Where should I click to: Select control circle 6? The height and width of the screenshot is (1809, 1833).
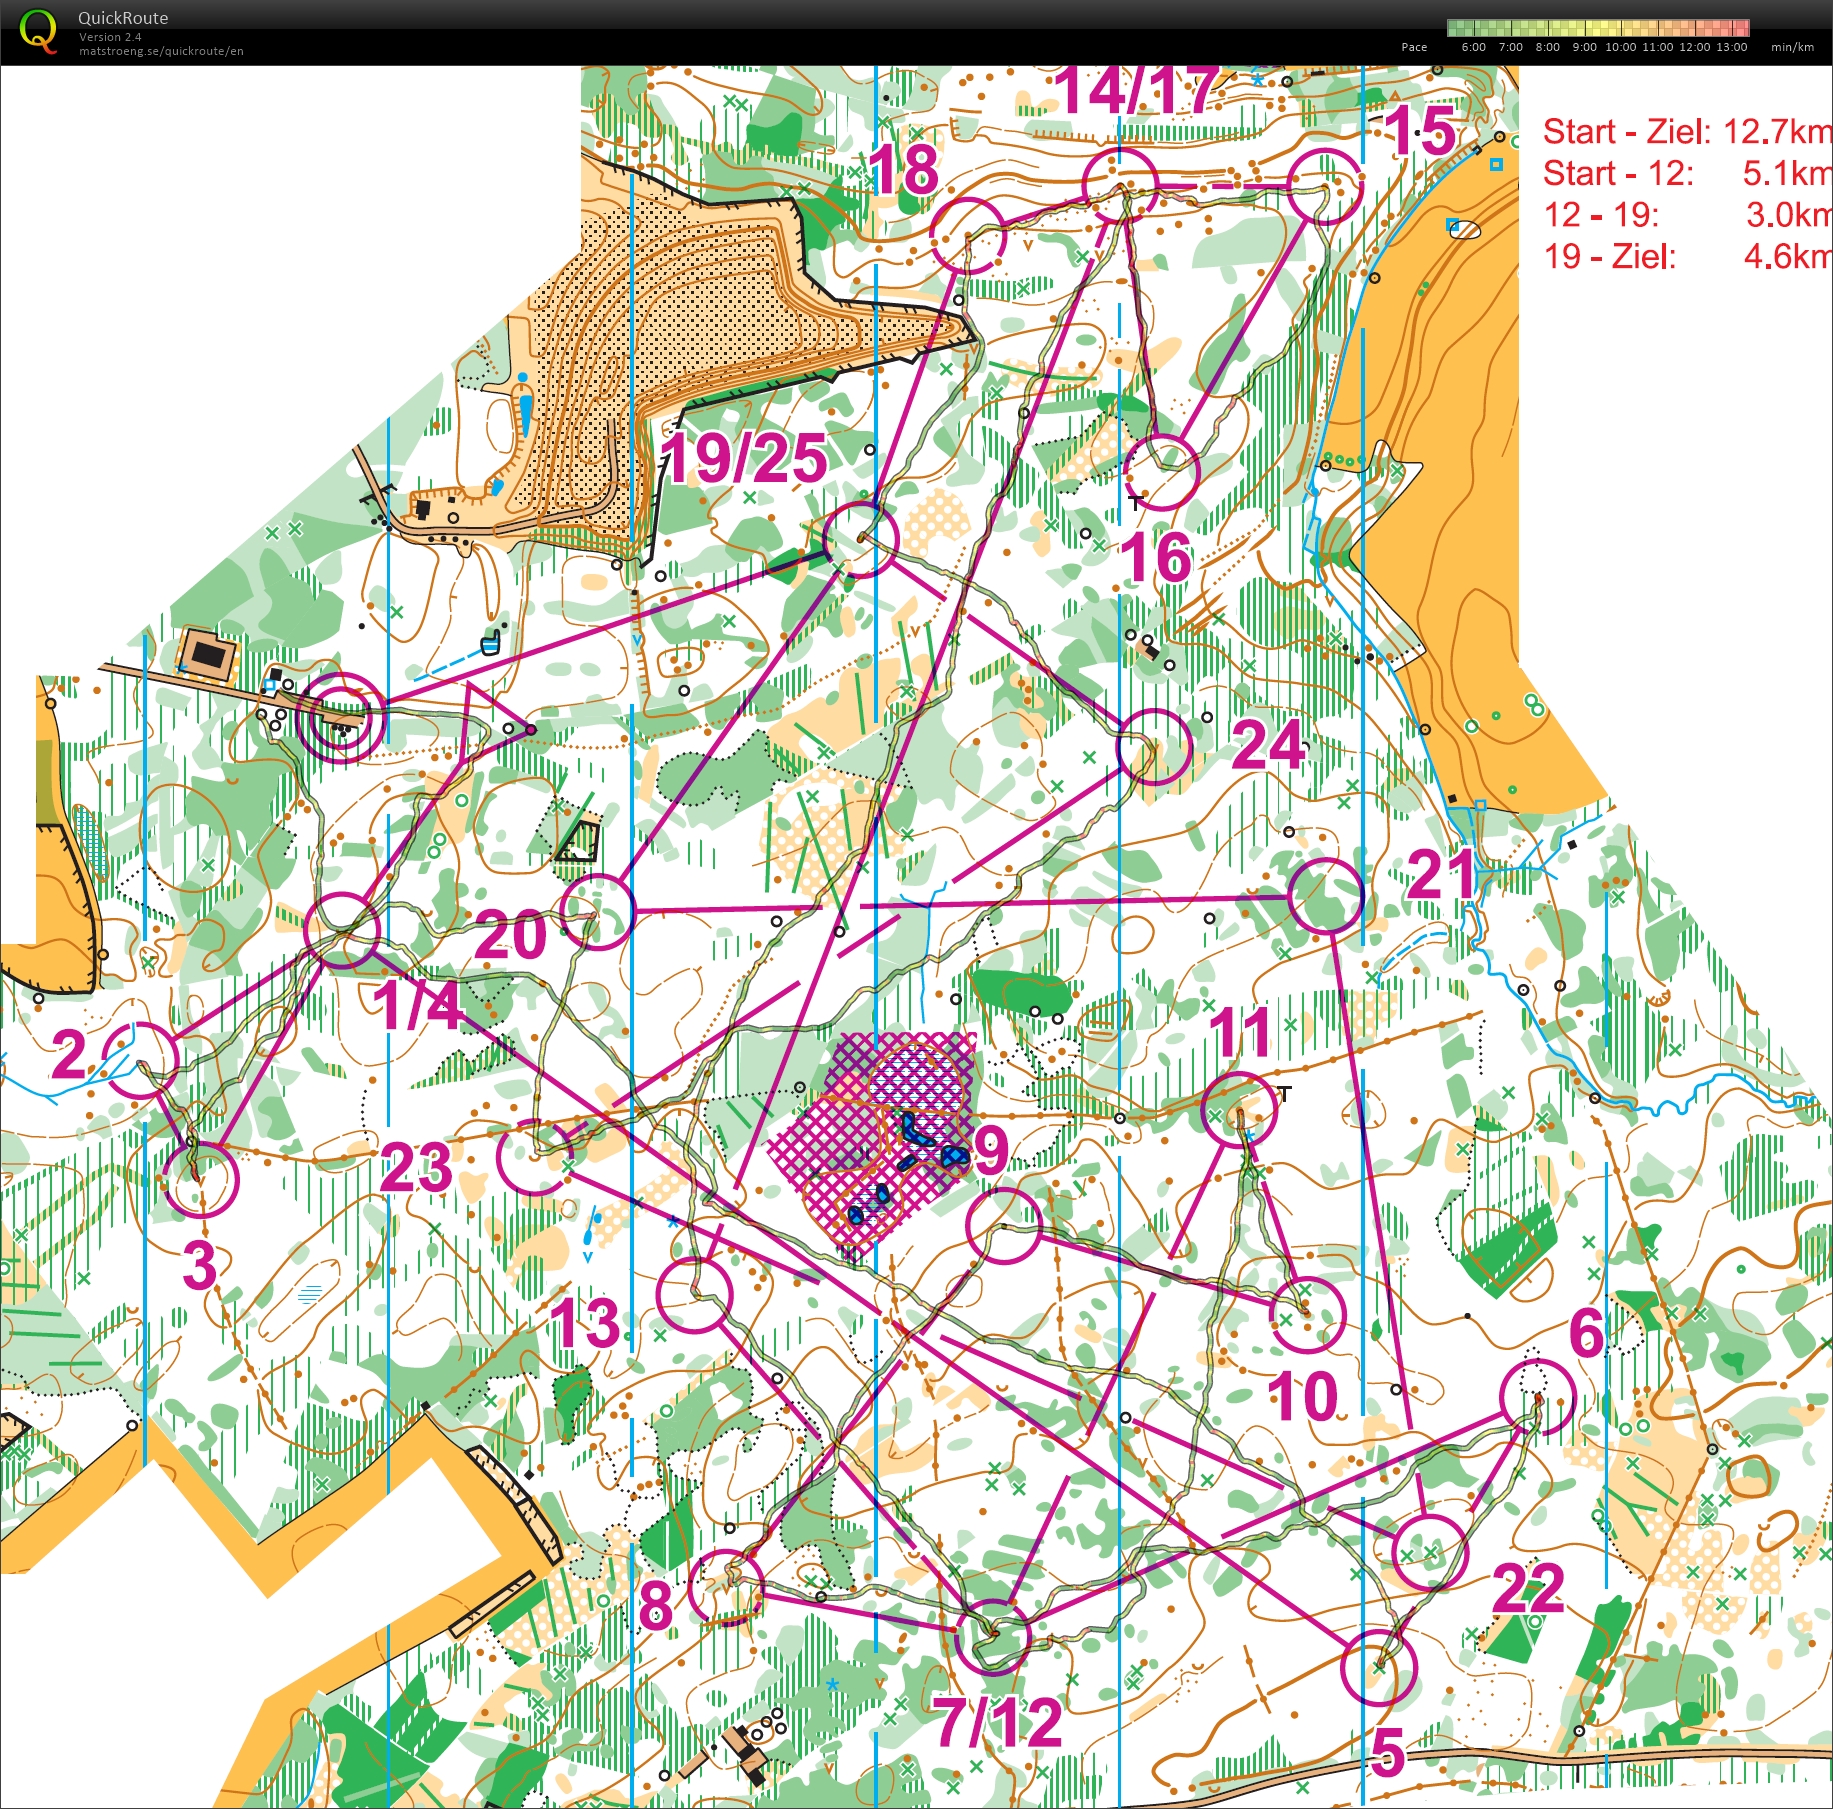click(x=1537, y=1397)
